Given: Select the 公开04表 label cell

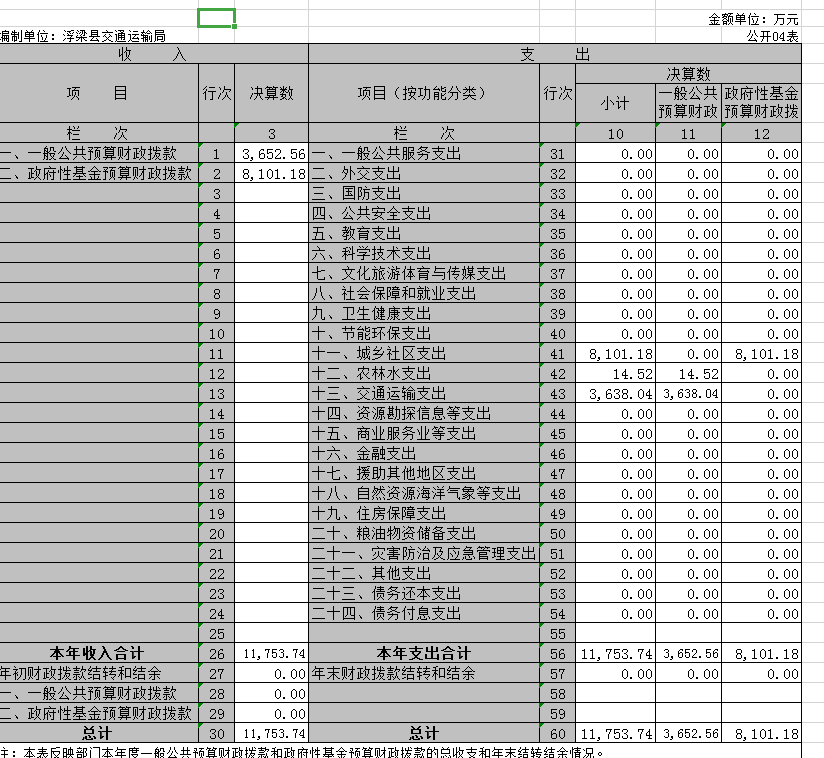Looking at the screenshot, I should [772, 36].
